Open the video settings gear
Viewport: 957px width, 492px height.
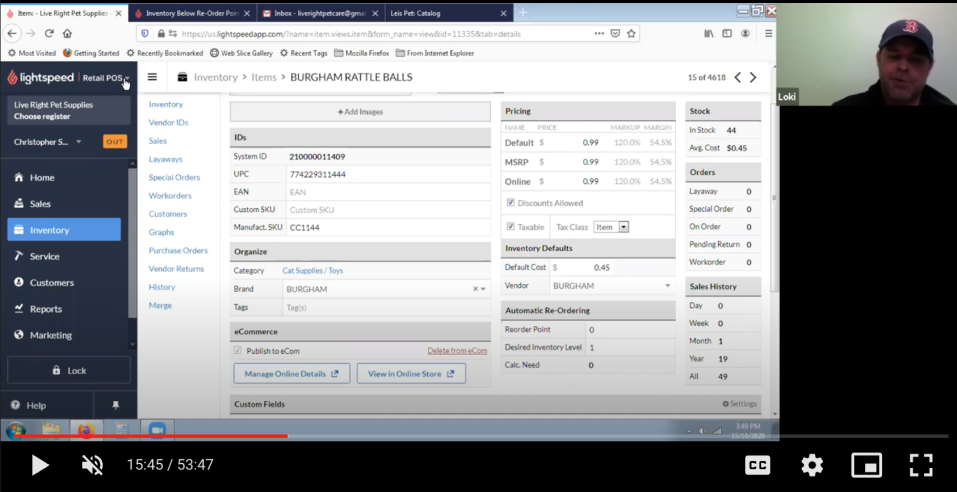[x=812, y=465]
